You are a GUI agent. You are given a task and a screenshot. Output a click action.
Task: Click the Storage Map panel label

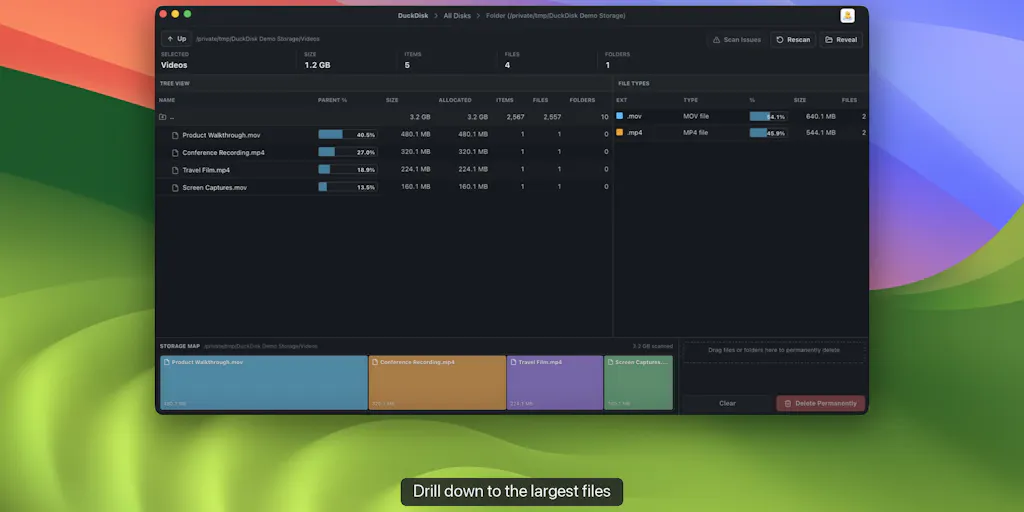point(180,347)
